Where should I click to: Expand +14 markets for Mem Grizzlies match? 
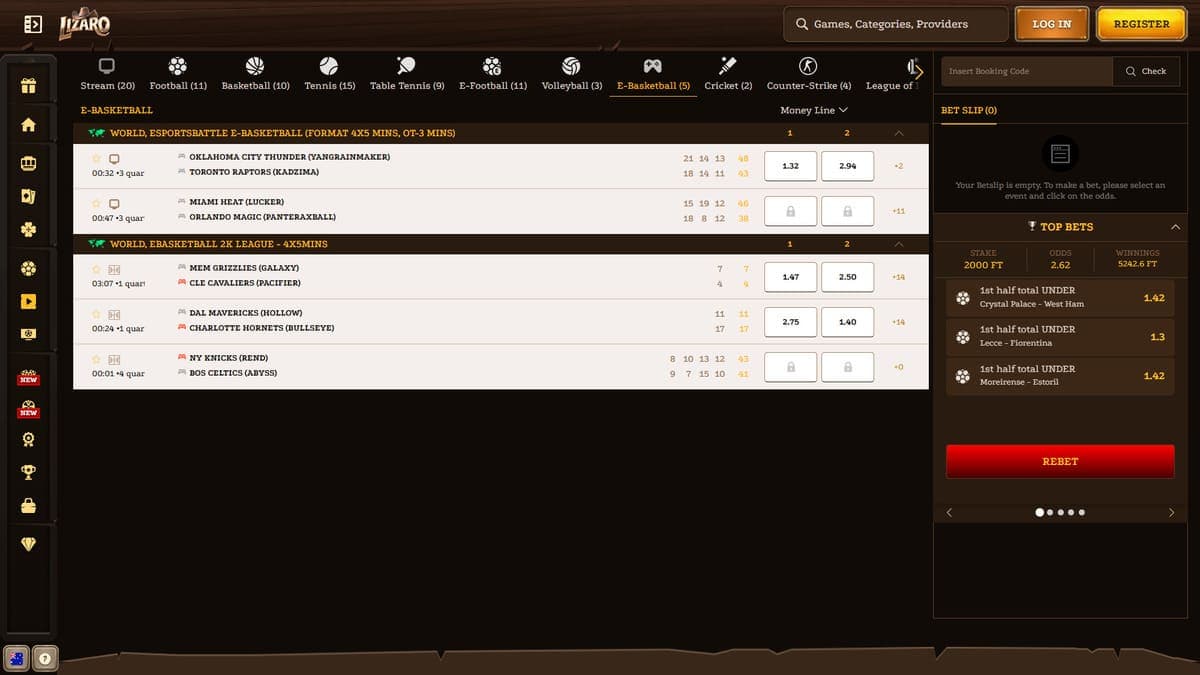898,277
